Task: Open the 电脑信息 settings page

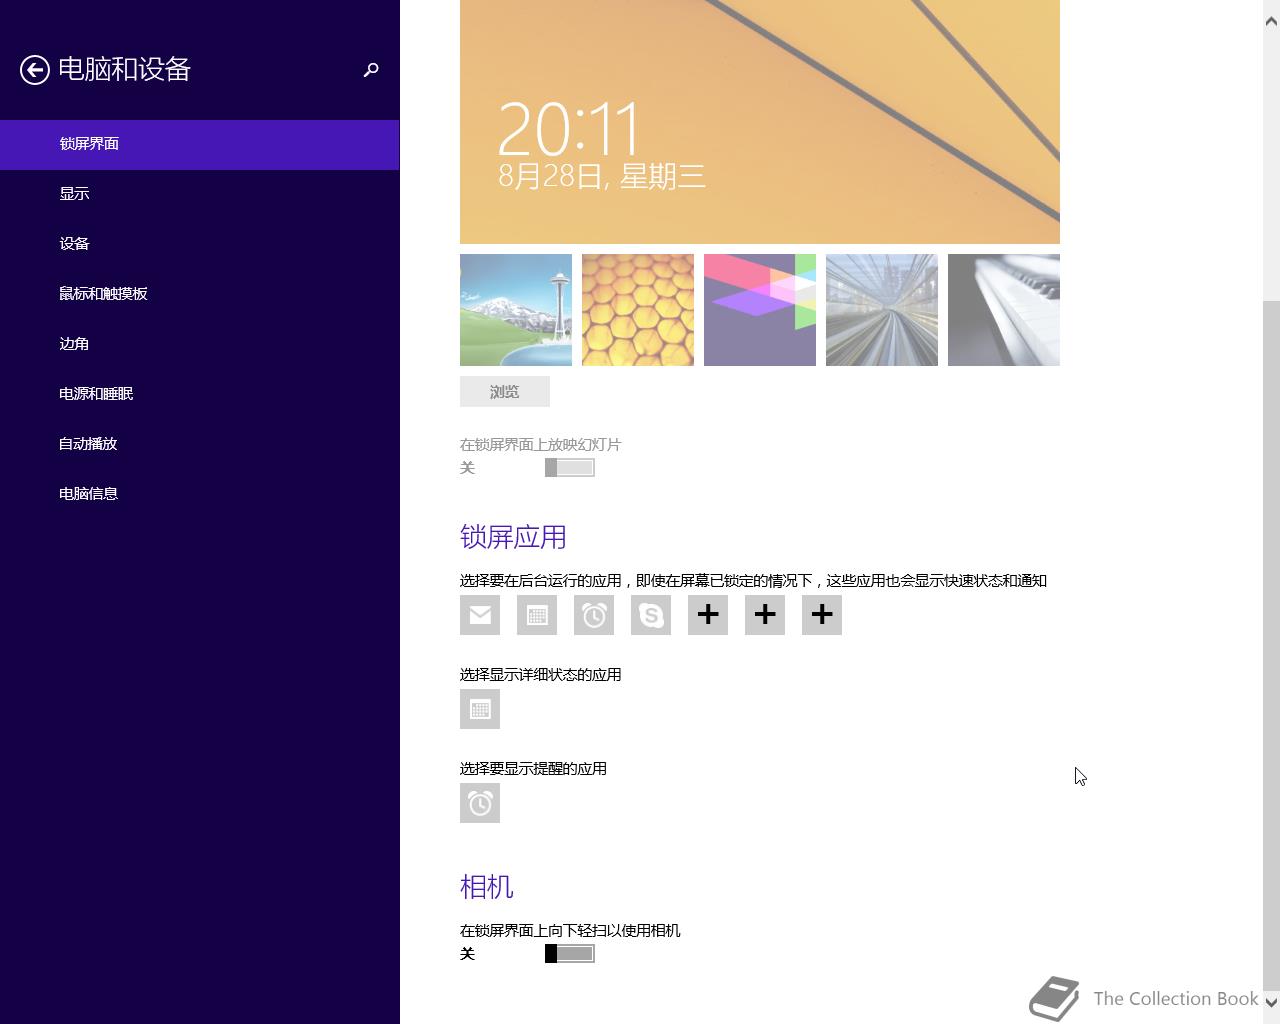Action: pyautogui.click(x=200, y=494)
